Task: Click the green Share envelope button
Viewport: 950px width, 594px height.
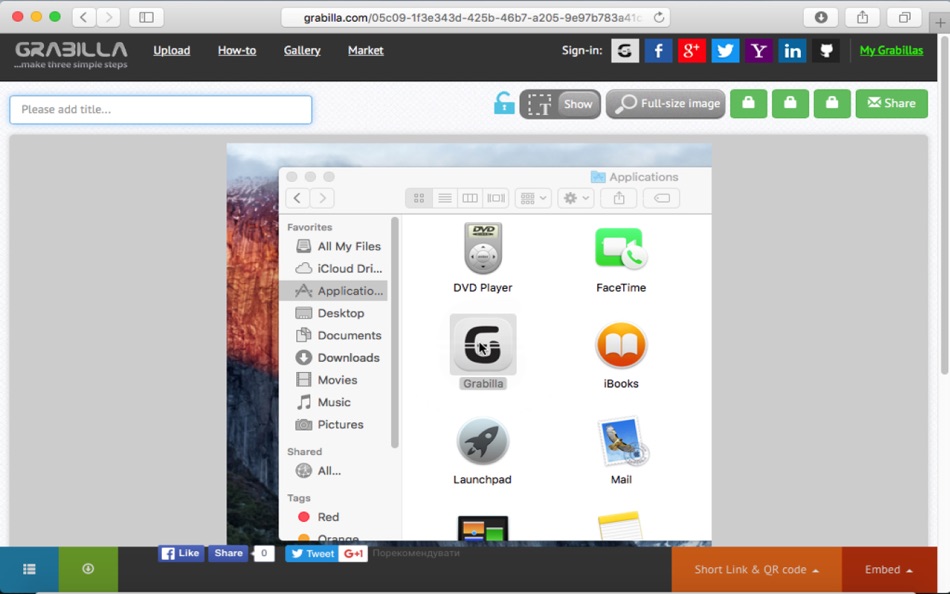Action: click(891, 104)
